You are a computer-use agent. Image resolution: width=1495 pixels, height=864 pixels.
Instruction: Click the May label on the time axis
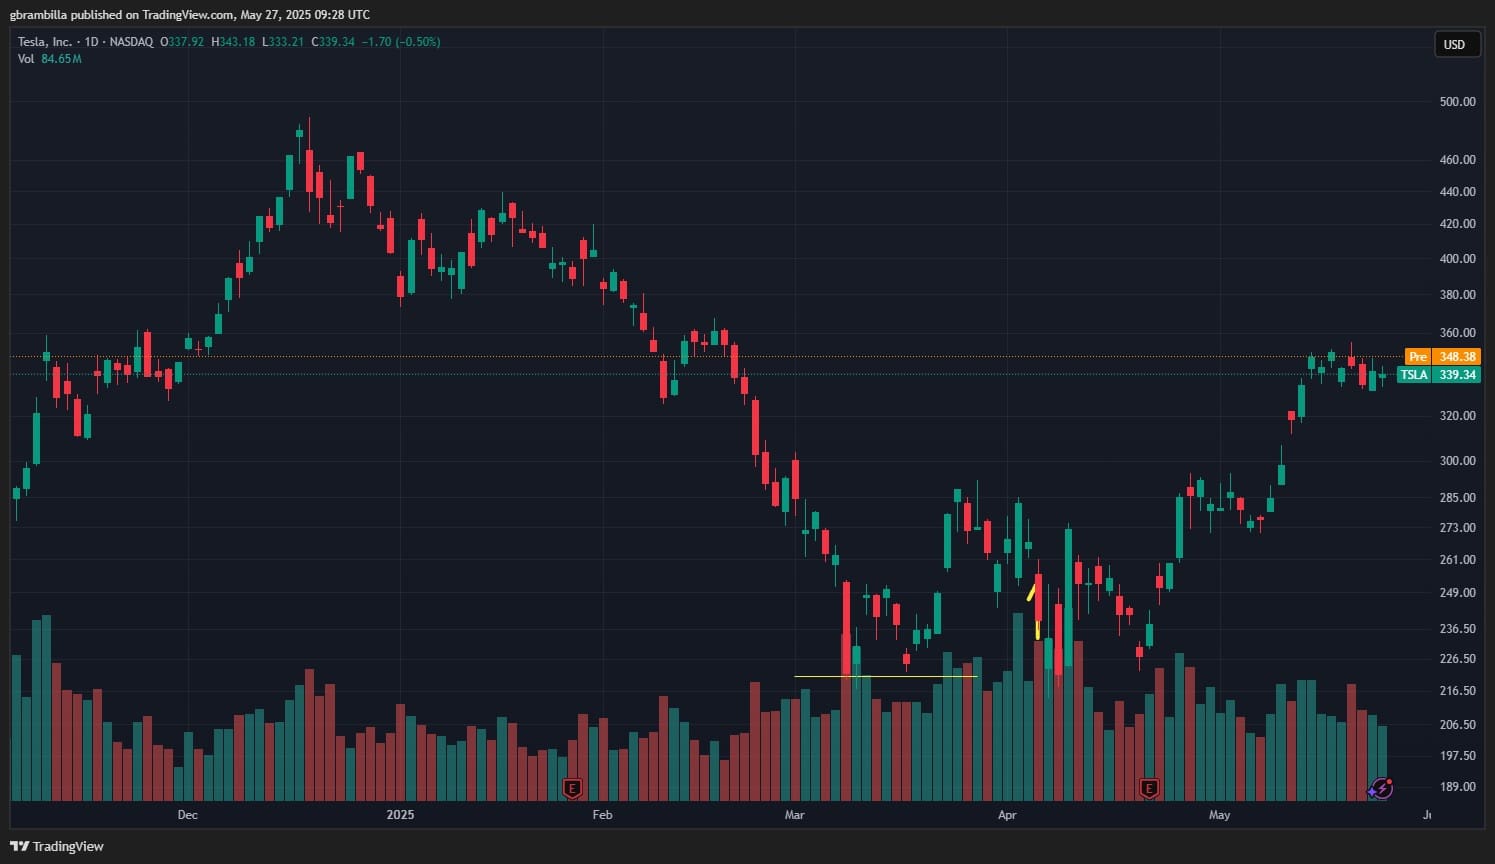pyautogui.click(x=1219, y=815)
